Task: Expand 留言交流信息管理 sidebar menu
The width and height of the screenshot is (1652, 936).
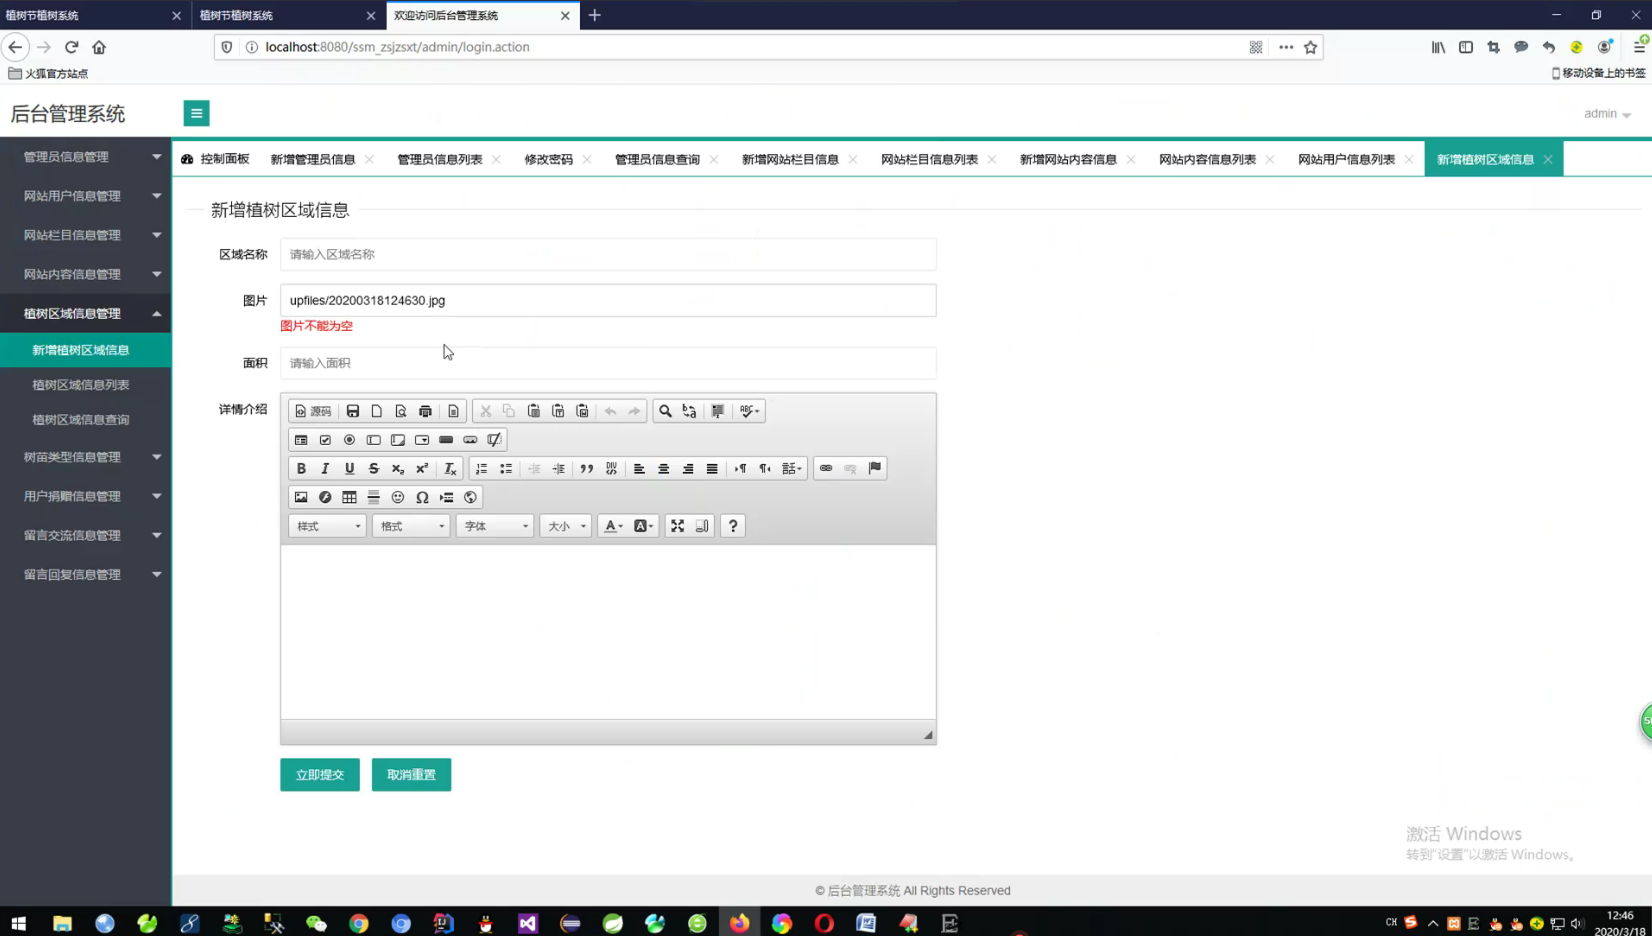Action: click(x=86, y=535)
